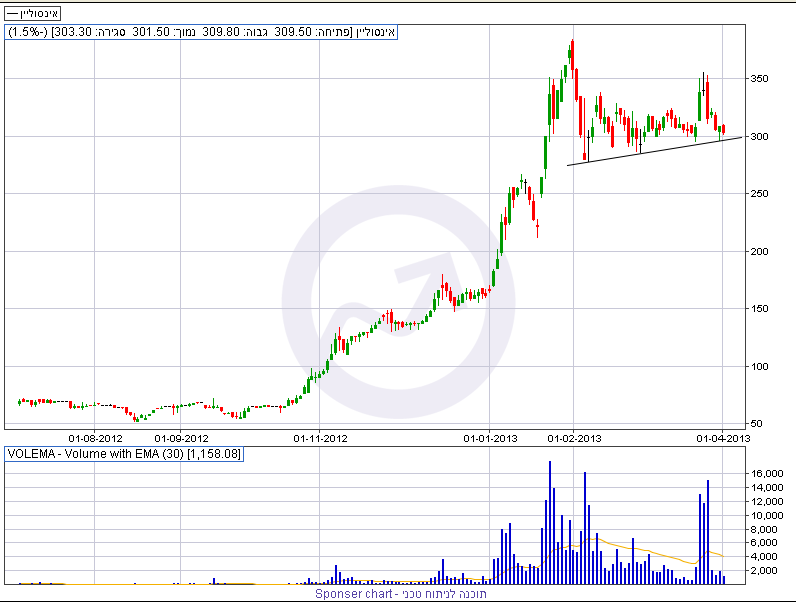The image size is (796, 602).
Task: Select the 01-02-2013 date label
Action: (574, 439)
